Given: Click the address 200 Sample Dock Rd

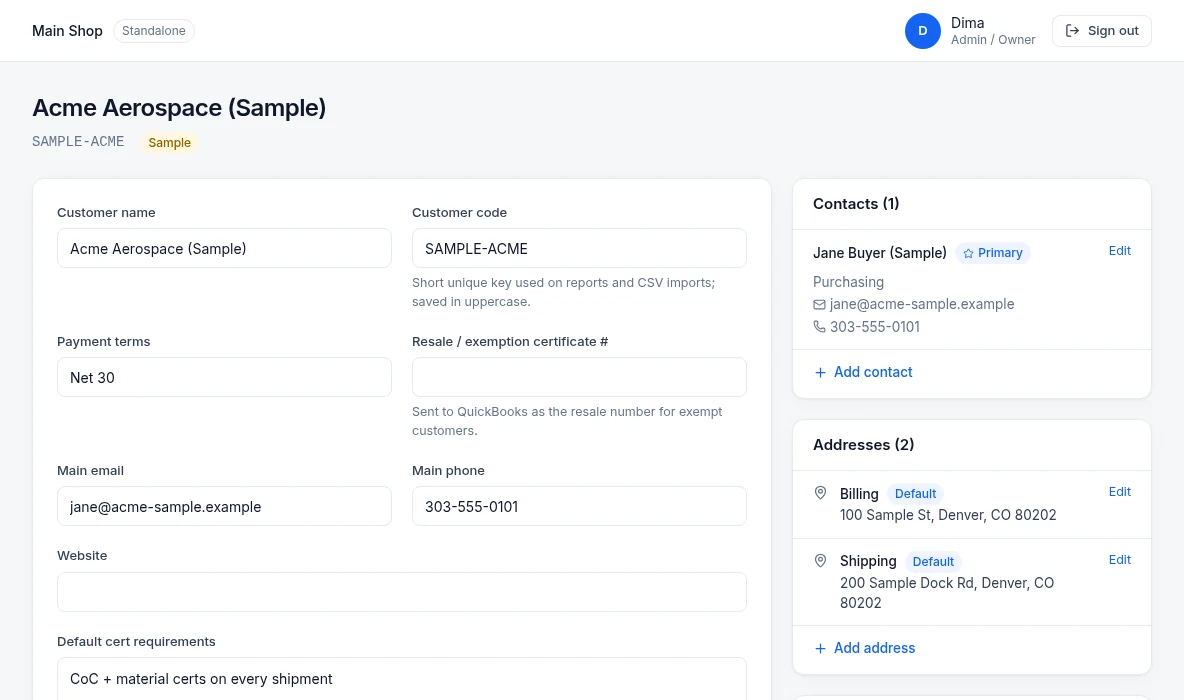Looking at the screenshot, I should tap(947, 593).
